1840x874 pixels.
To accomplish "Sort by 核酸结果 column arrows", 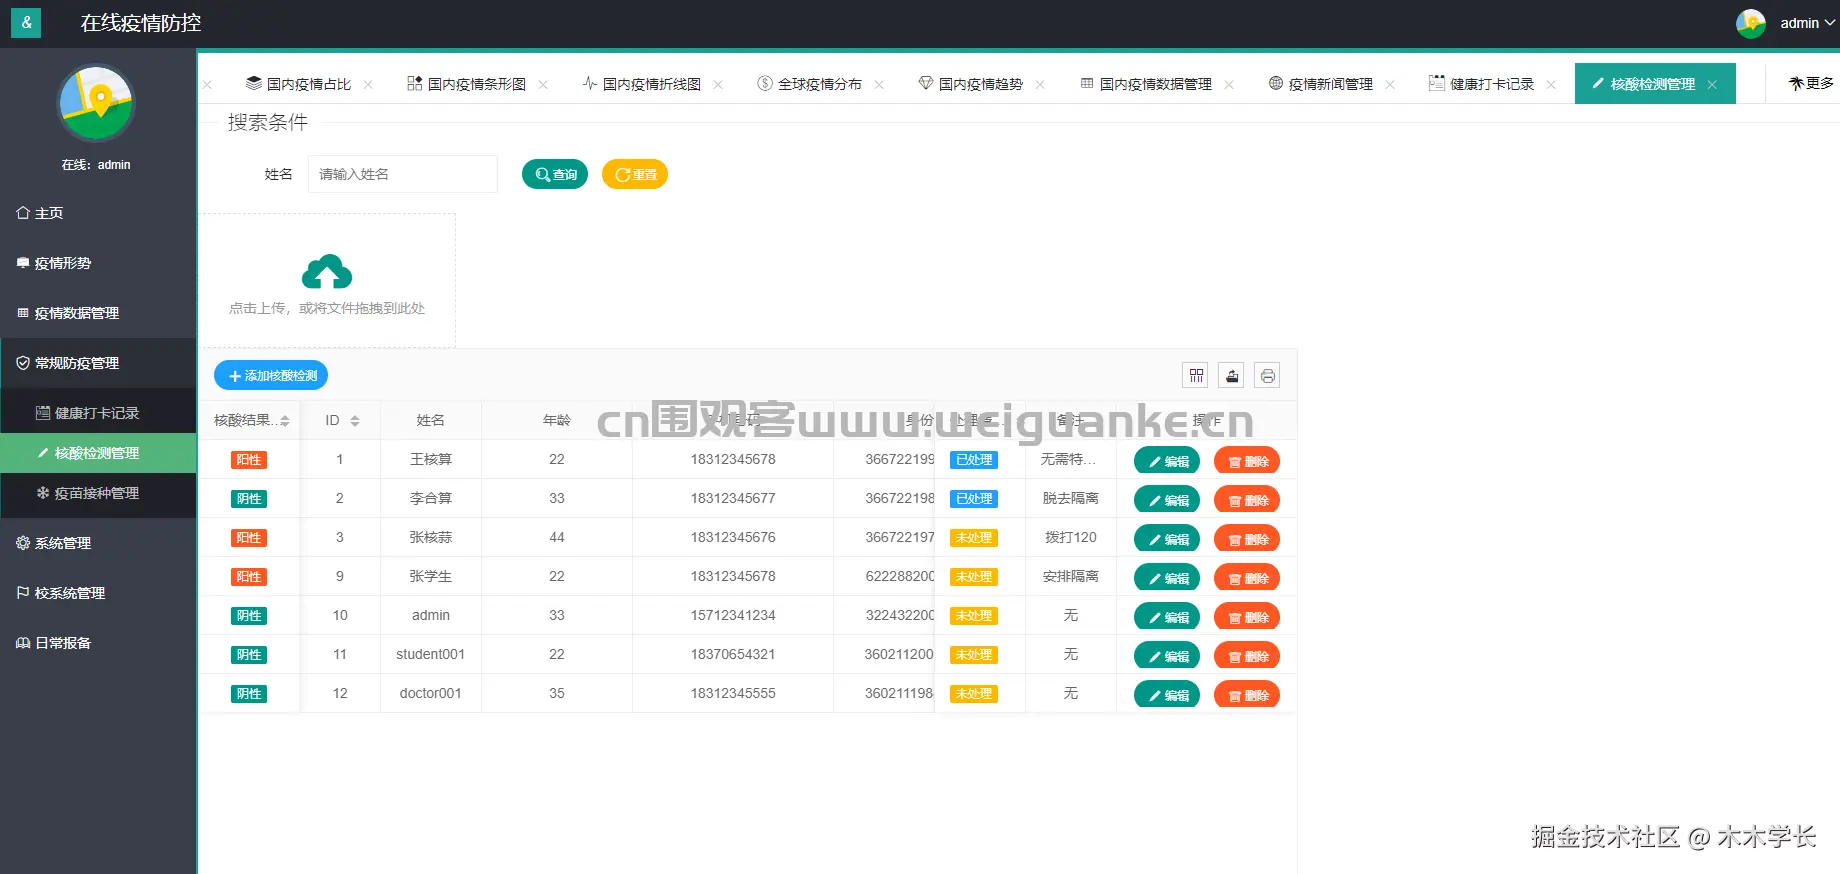I will (285, 421).
